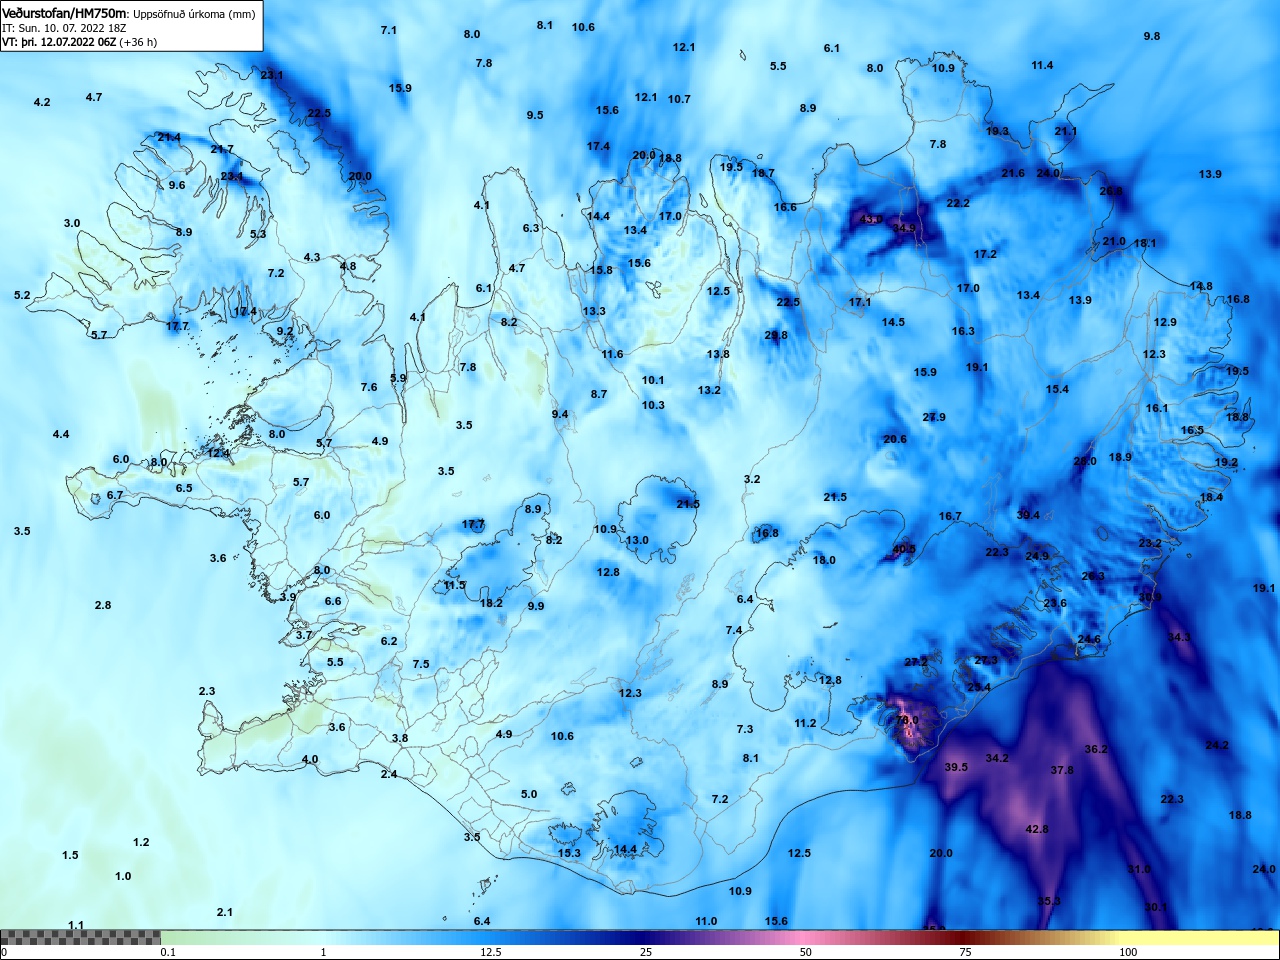Click the 35.3 value near the bottom
Image resolution: width=1280 pixels, height=960 pixels.
pos(1049,901)
